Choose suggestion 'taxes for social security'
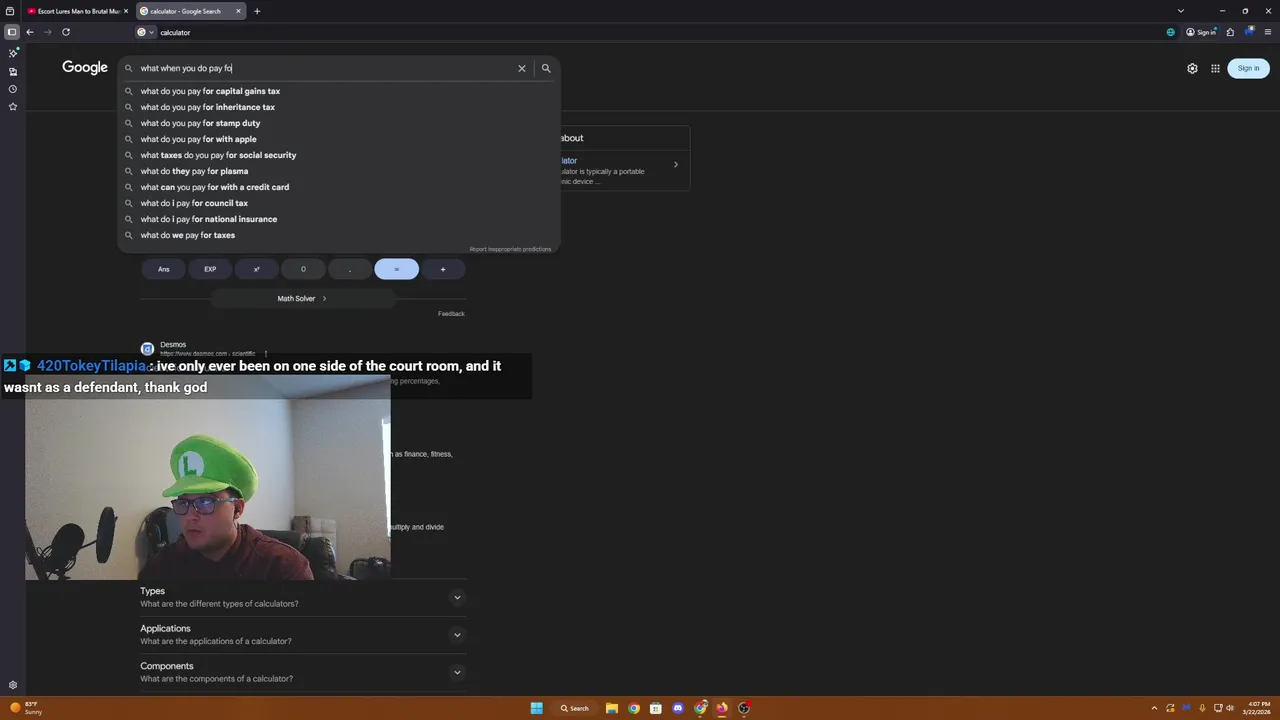 339,155
